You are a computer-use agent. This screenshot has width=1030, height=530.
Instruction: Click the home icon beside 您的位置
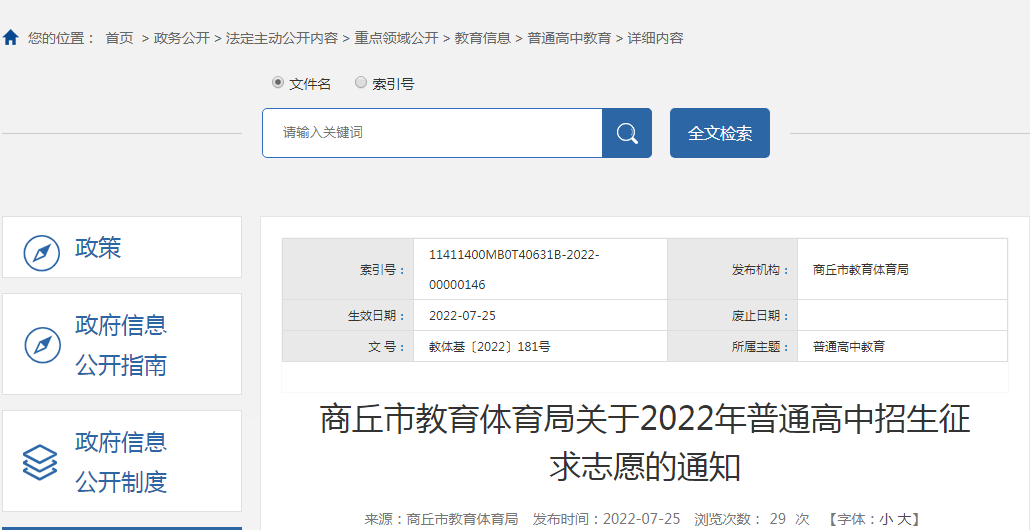click(11, 38)
